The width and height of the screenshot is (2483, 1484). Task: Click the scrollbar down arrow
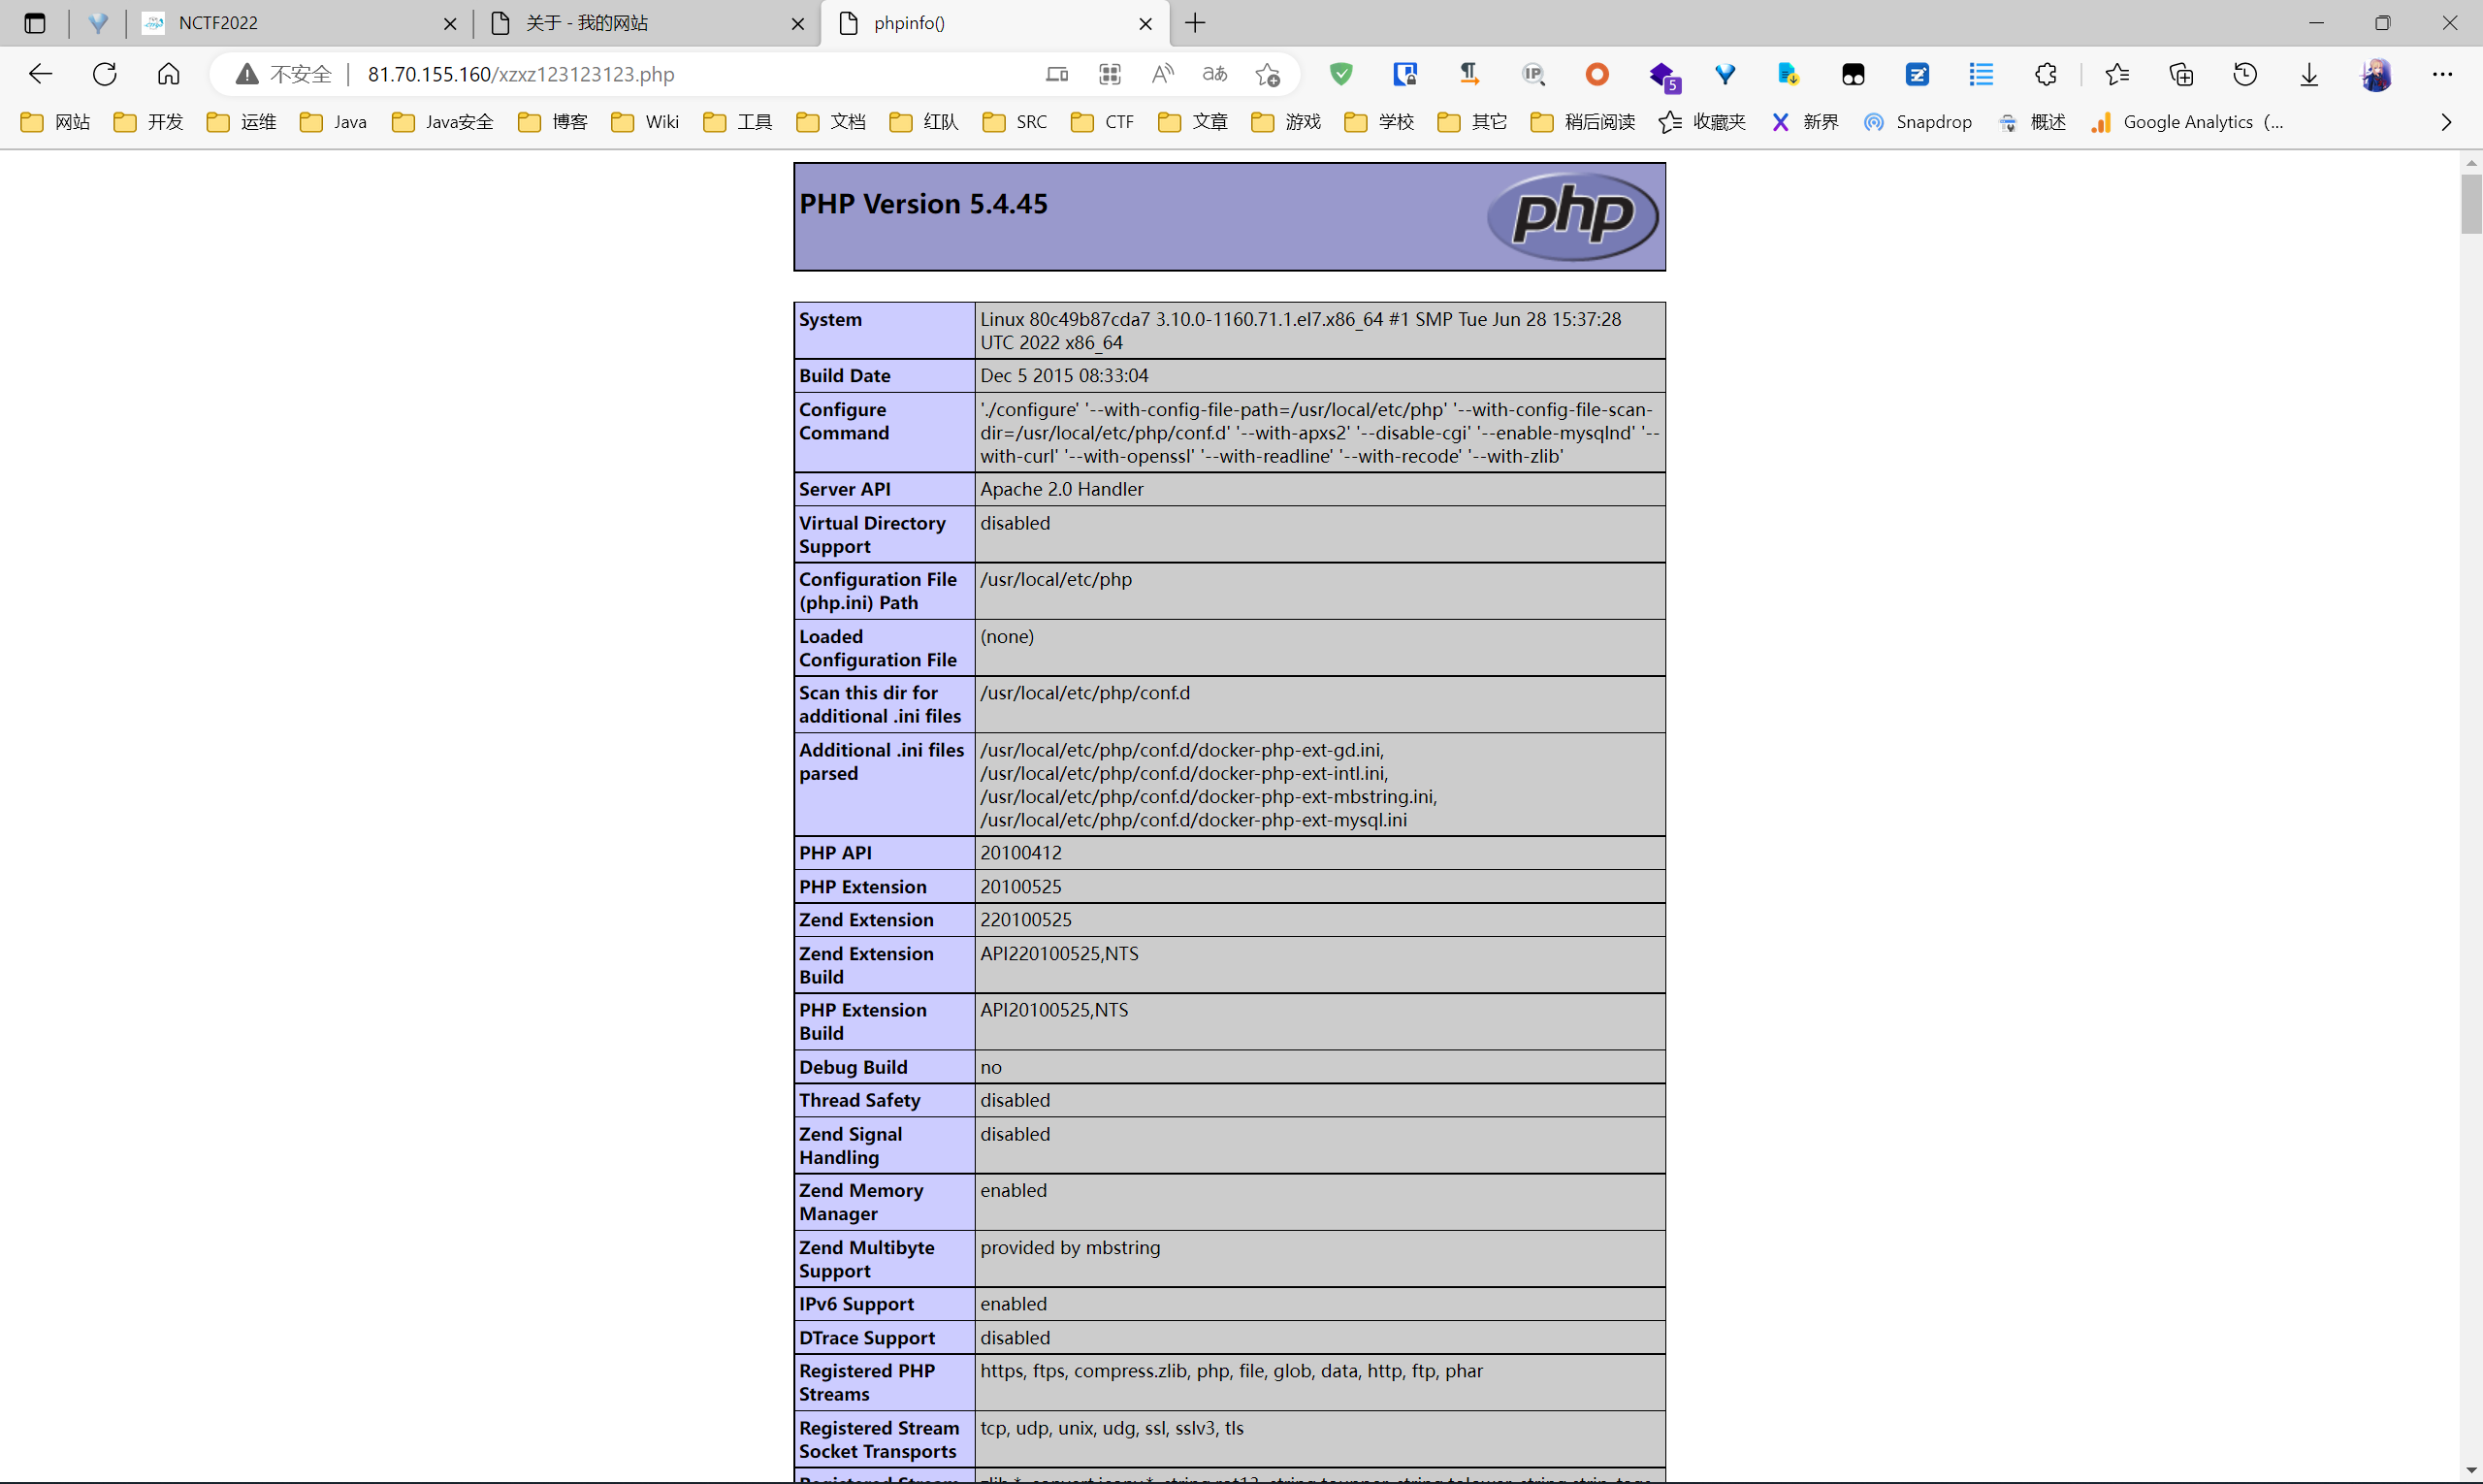pyautogui.click(x=2471, y=1471)
